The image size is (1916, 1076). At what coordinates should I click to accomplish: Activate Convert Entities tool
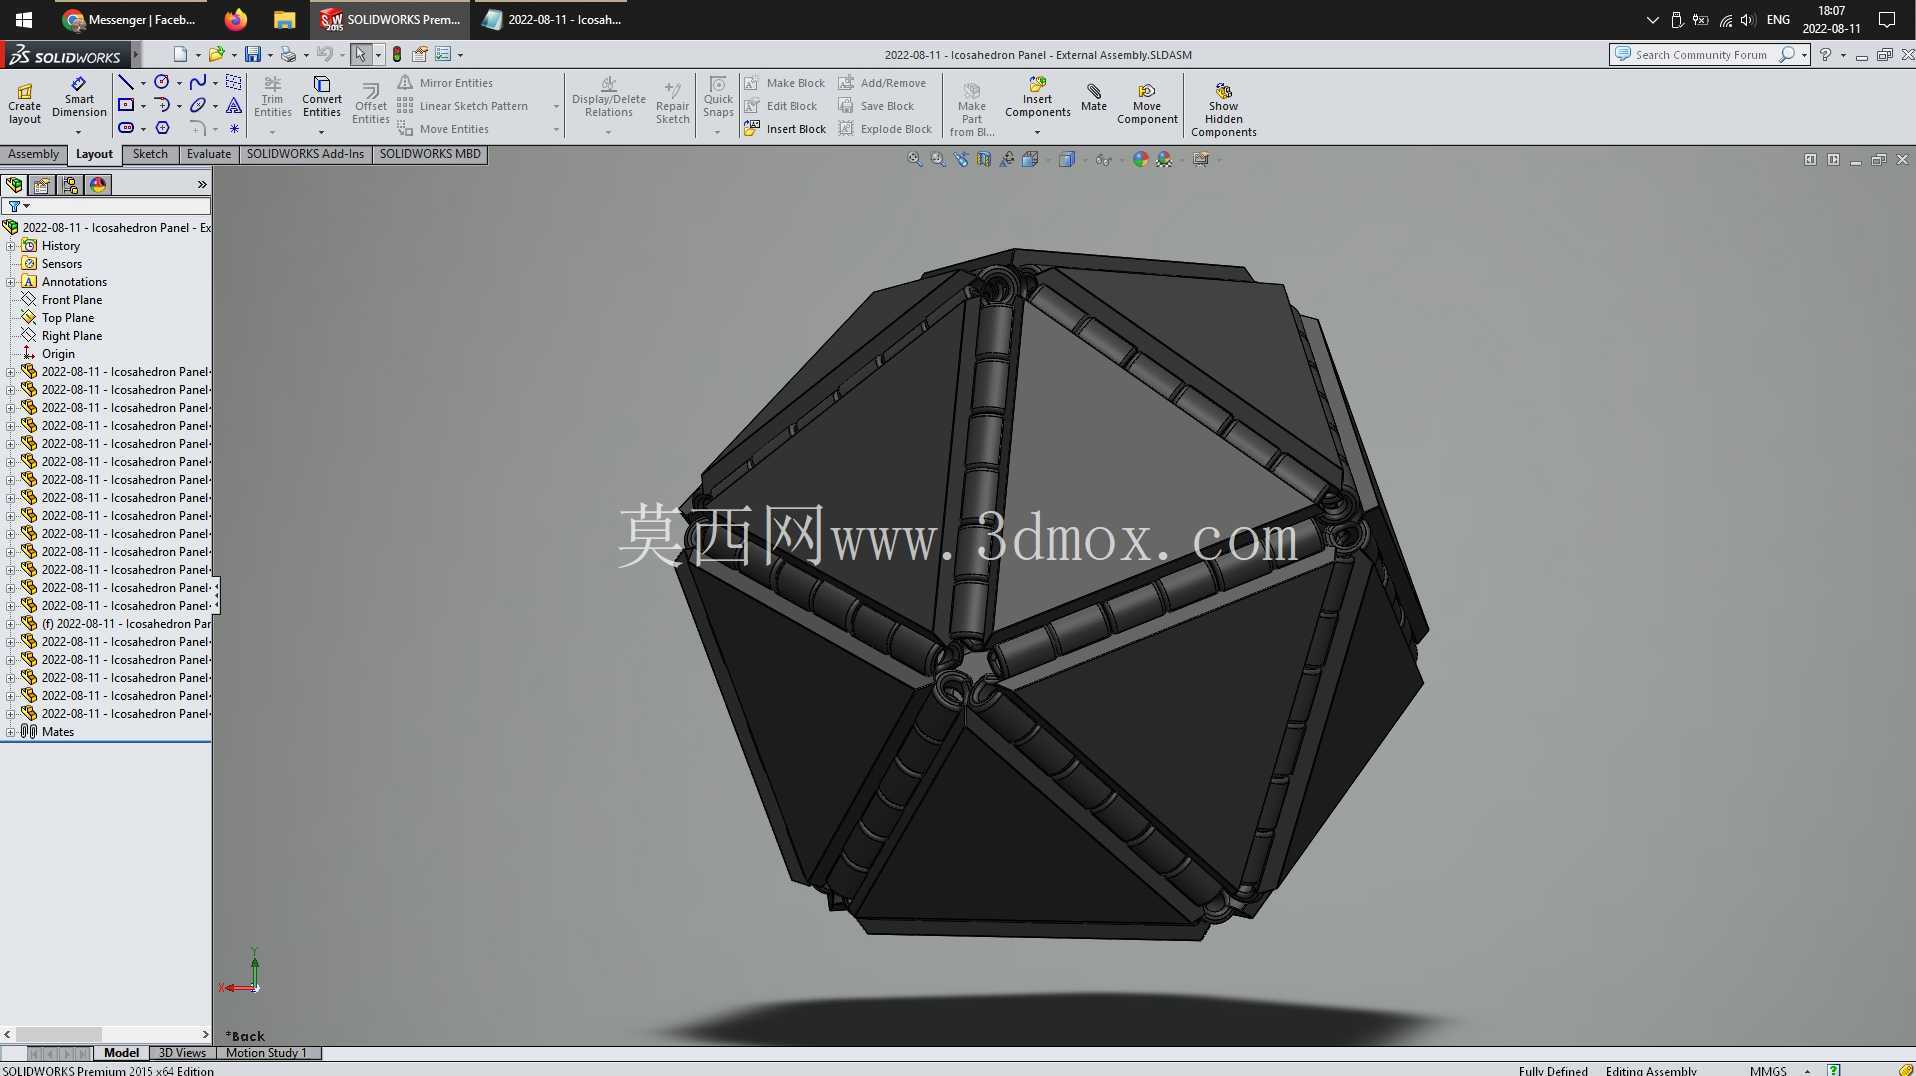(x=321, y=97)
